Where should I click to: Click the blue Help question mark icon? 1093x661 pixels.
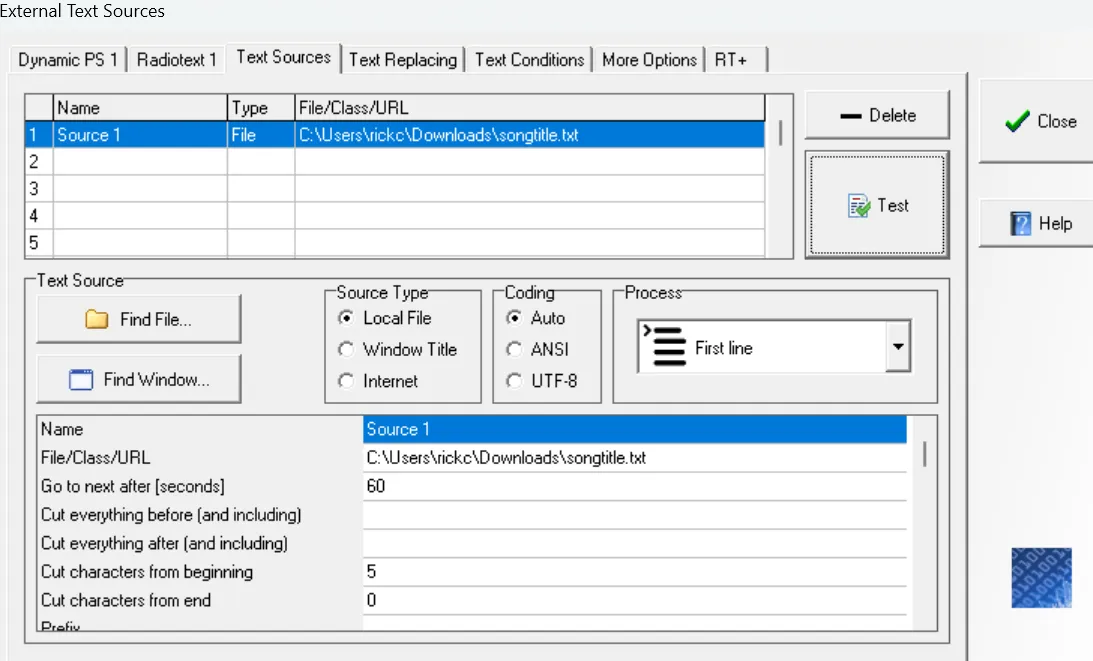[1020, 224]
